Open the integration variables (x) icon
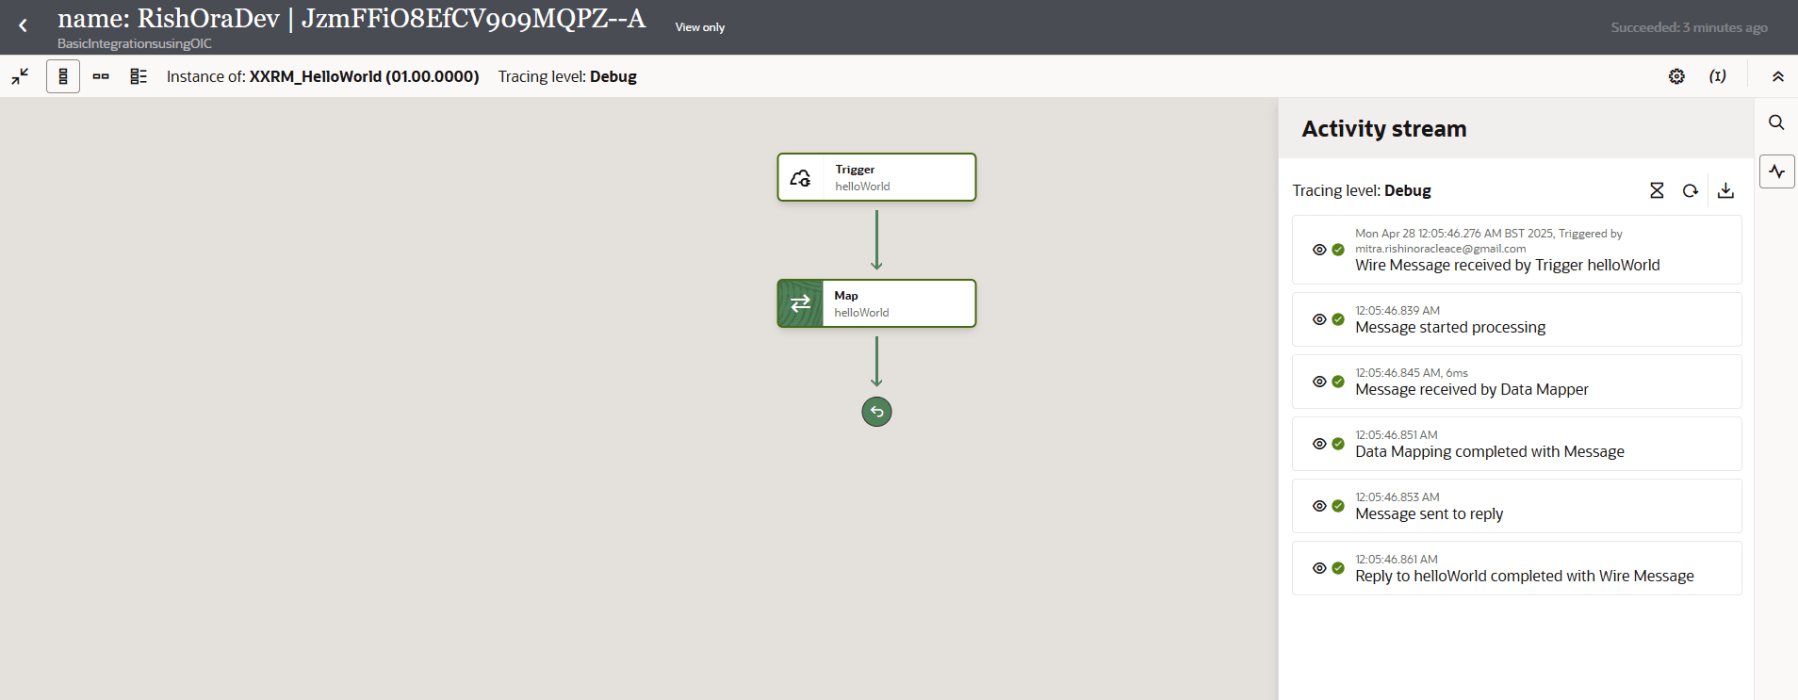This screenshot has height=700, width=1798. pos(1717,76)
